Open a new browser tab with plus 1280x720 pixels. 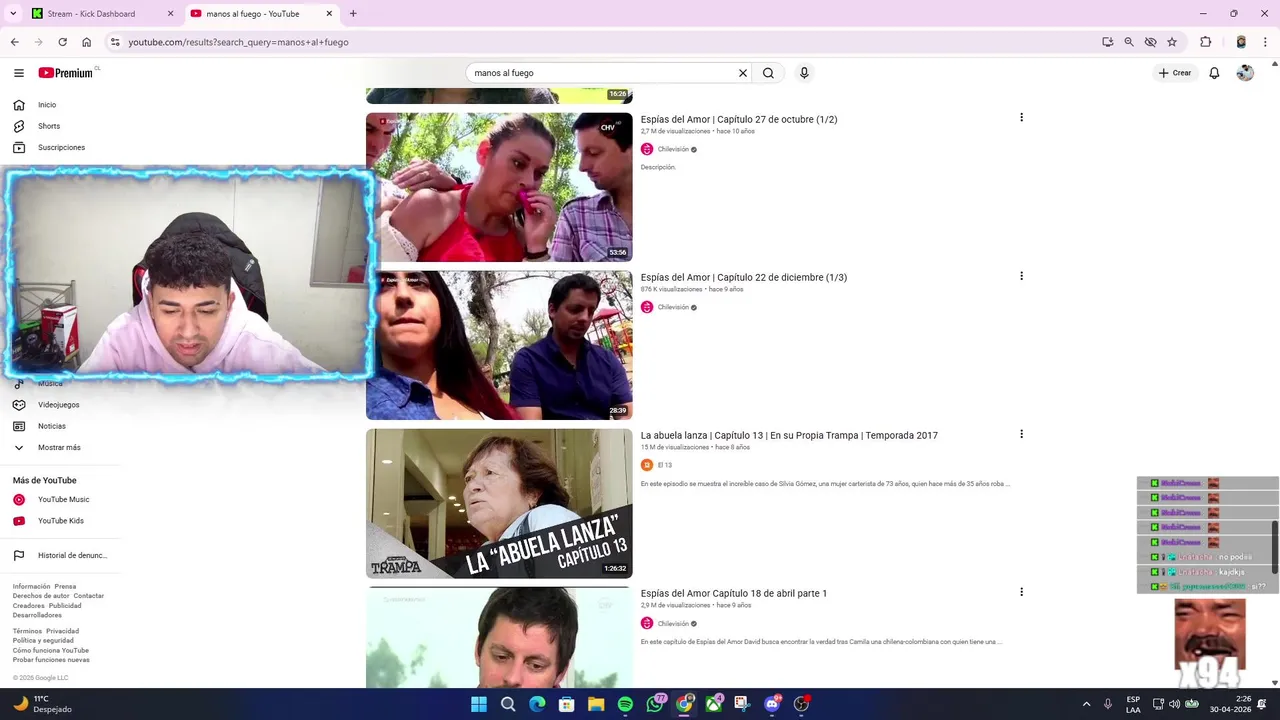point(353,14)
